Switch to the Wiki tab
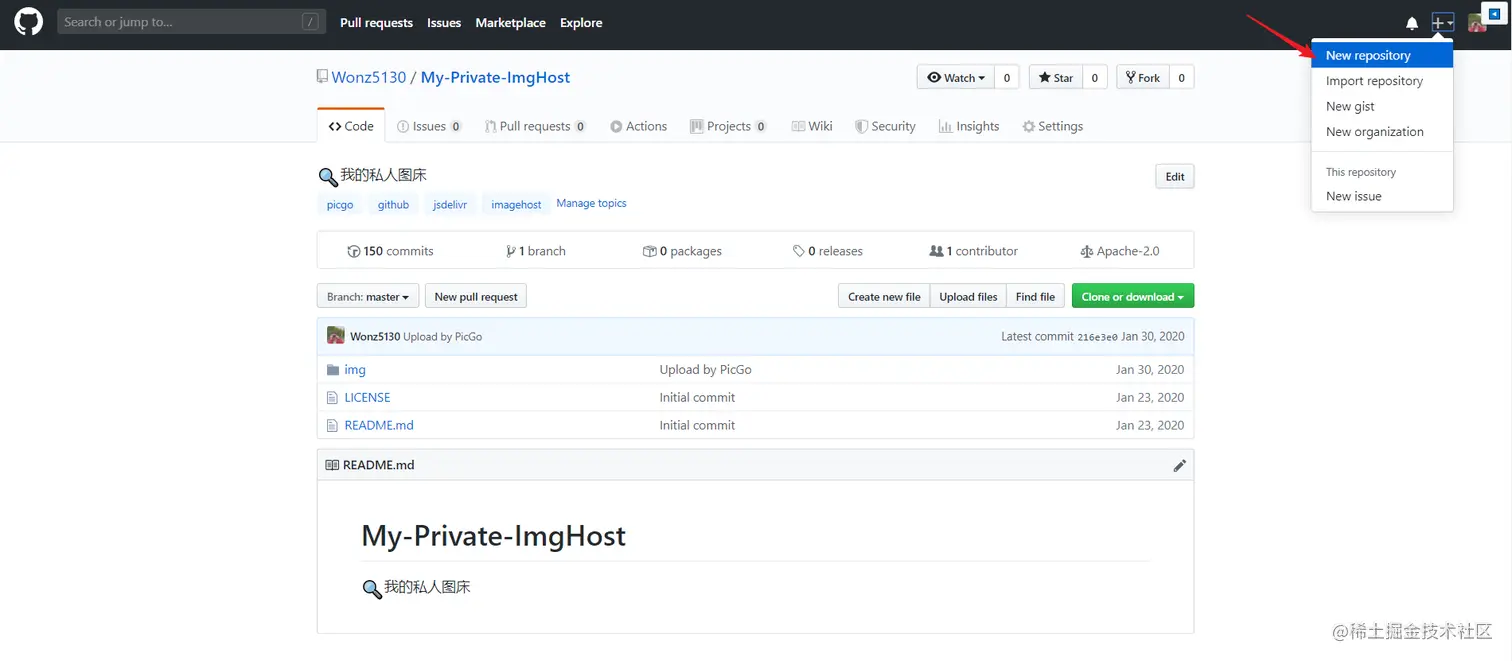The image size is (1512, 661). tap(812, 126)
